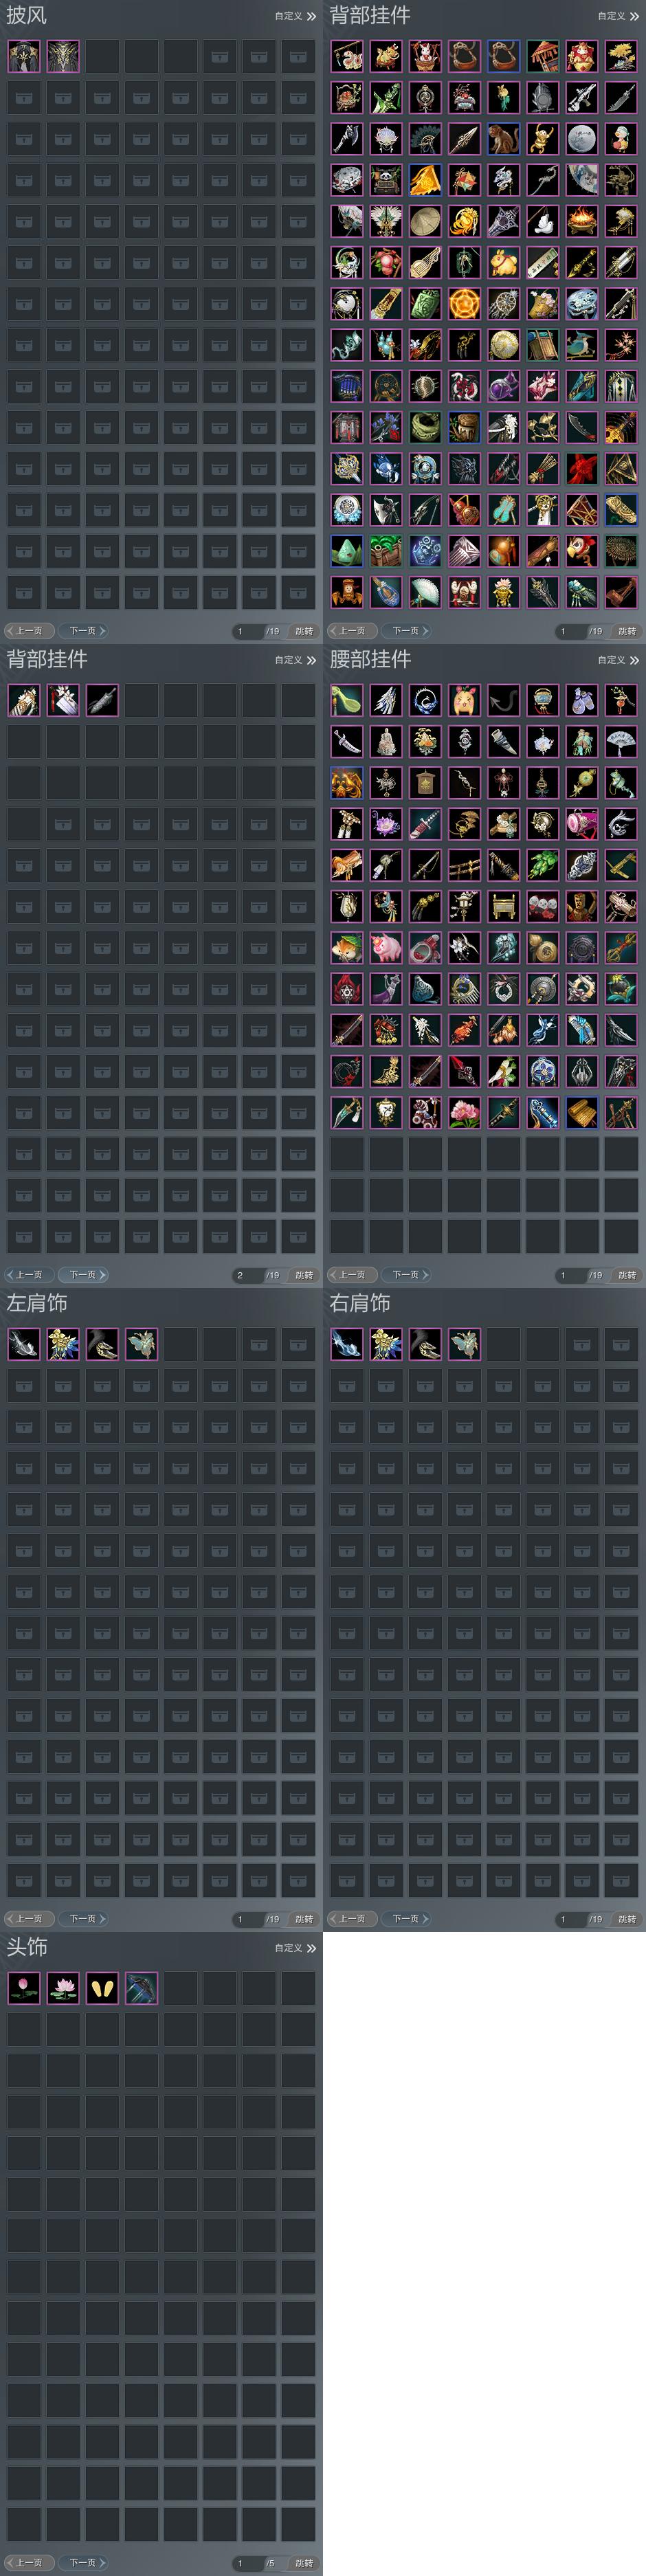Select the yellow duck back ornament icon
646x2576 pixels.
(620, 138)
